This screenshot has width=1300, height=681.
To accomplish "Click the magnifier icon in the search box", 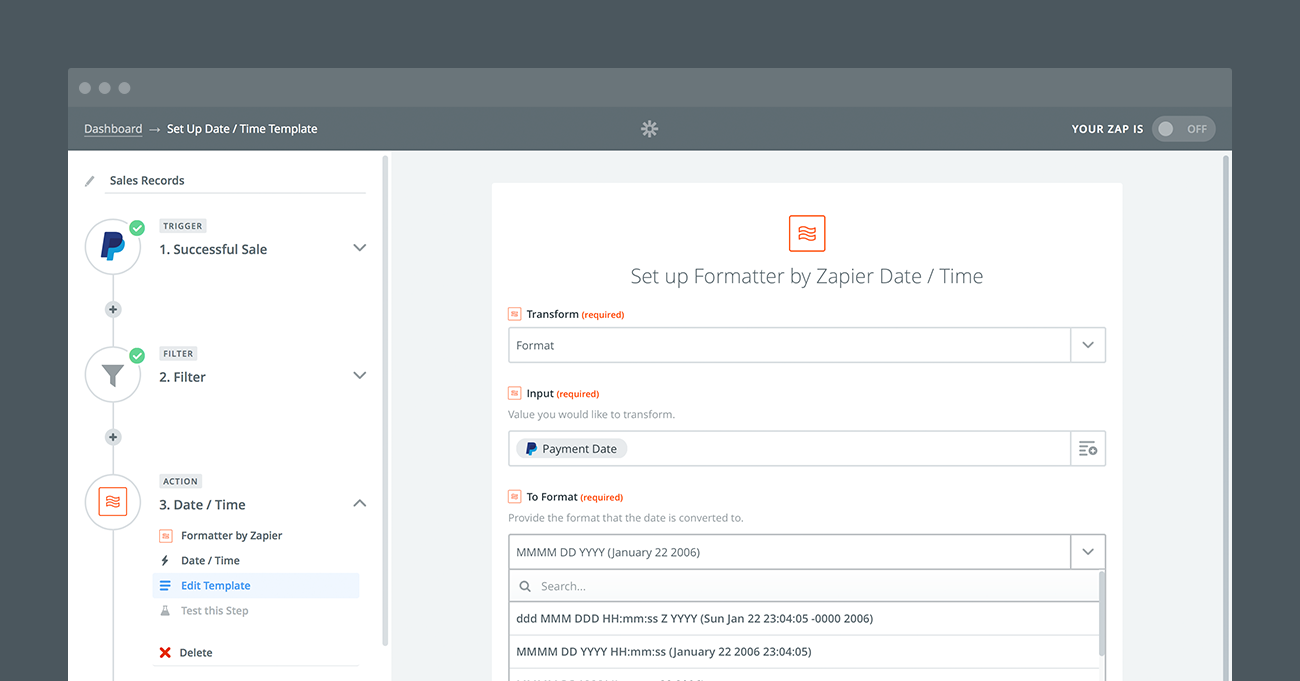I will pyautogui.click(x=525, y=587).
